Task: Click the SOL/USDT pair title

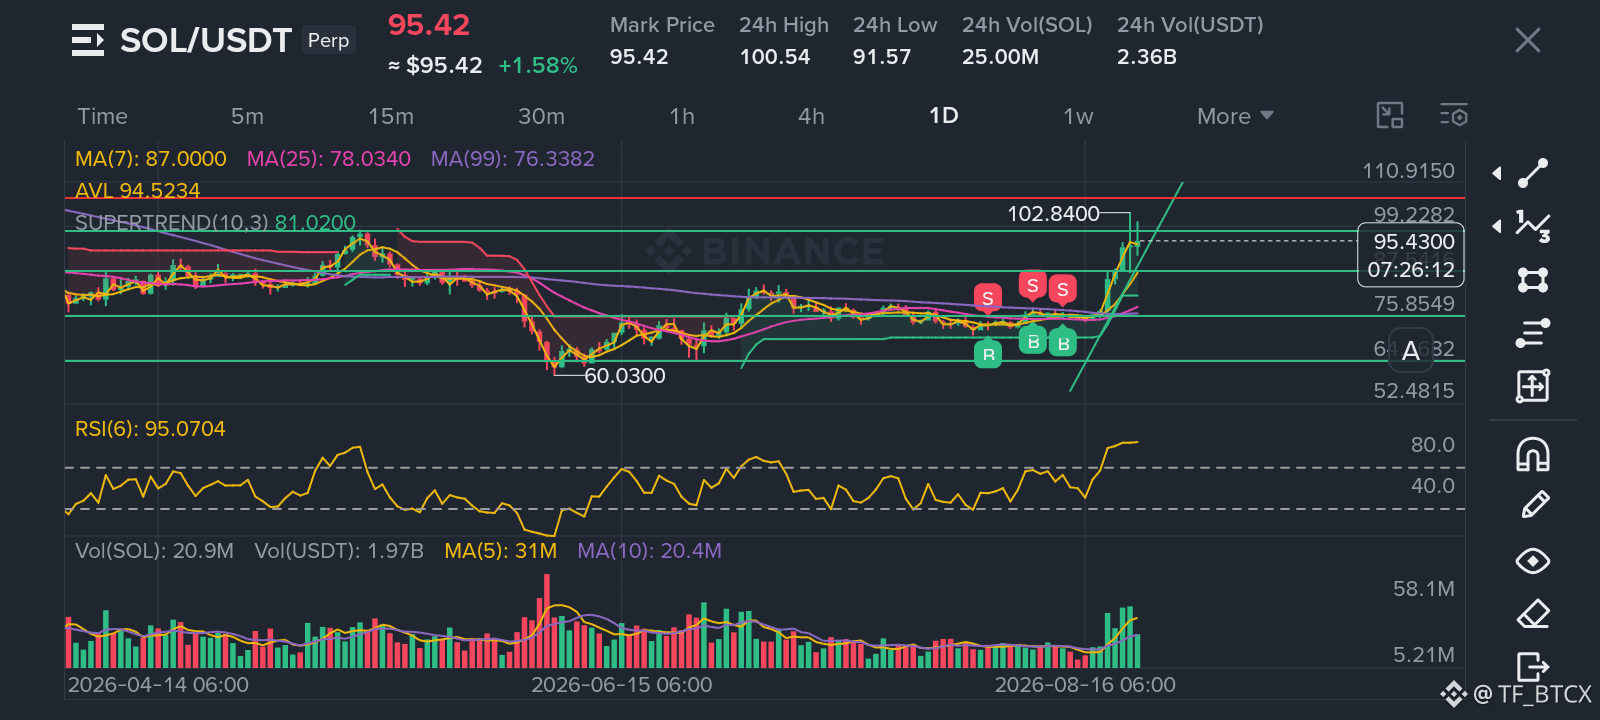Action: coord(206,40)
